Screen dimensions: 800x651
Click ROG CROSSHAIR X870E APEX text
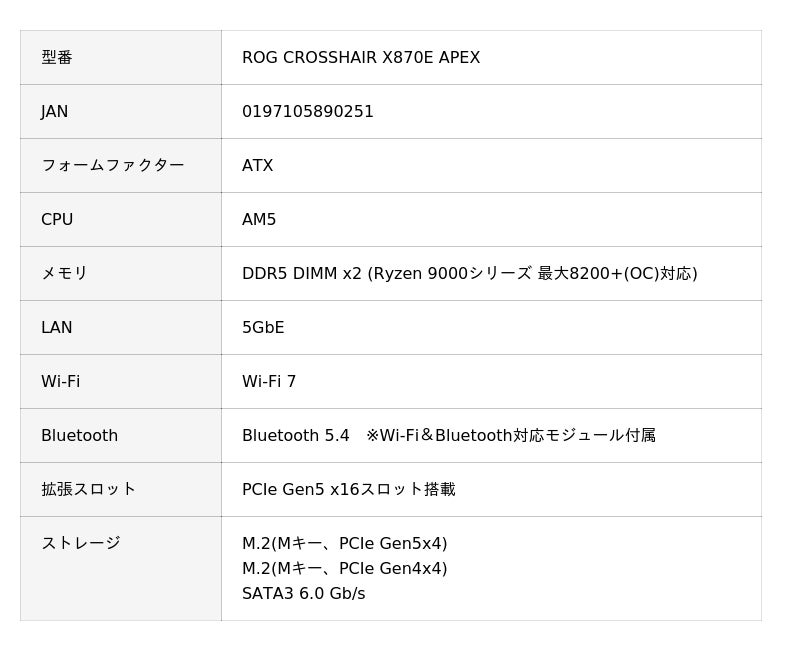[360, 58]
